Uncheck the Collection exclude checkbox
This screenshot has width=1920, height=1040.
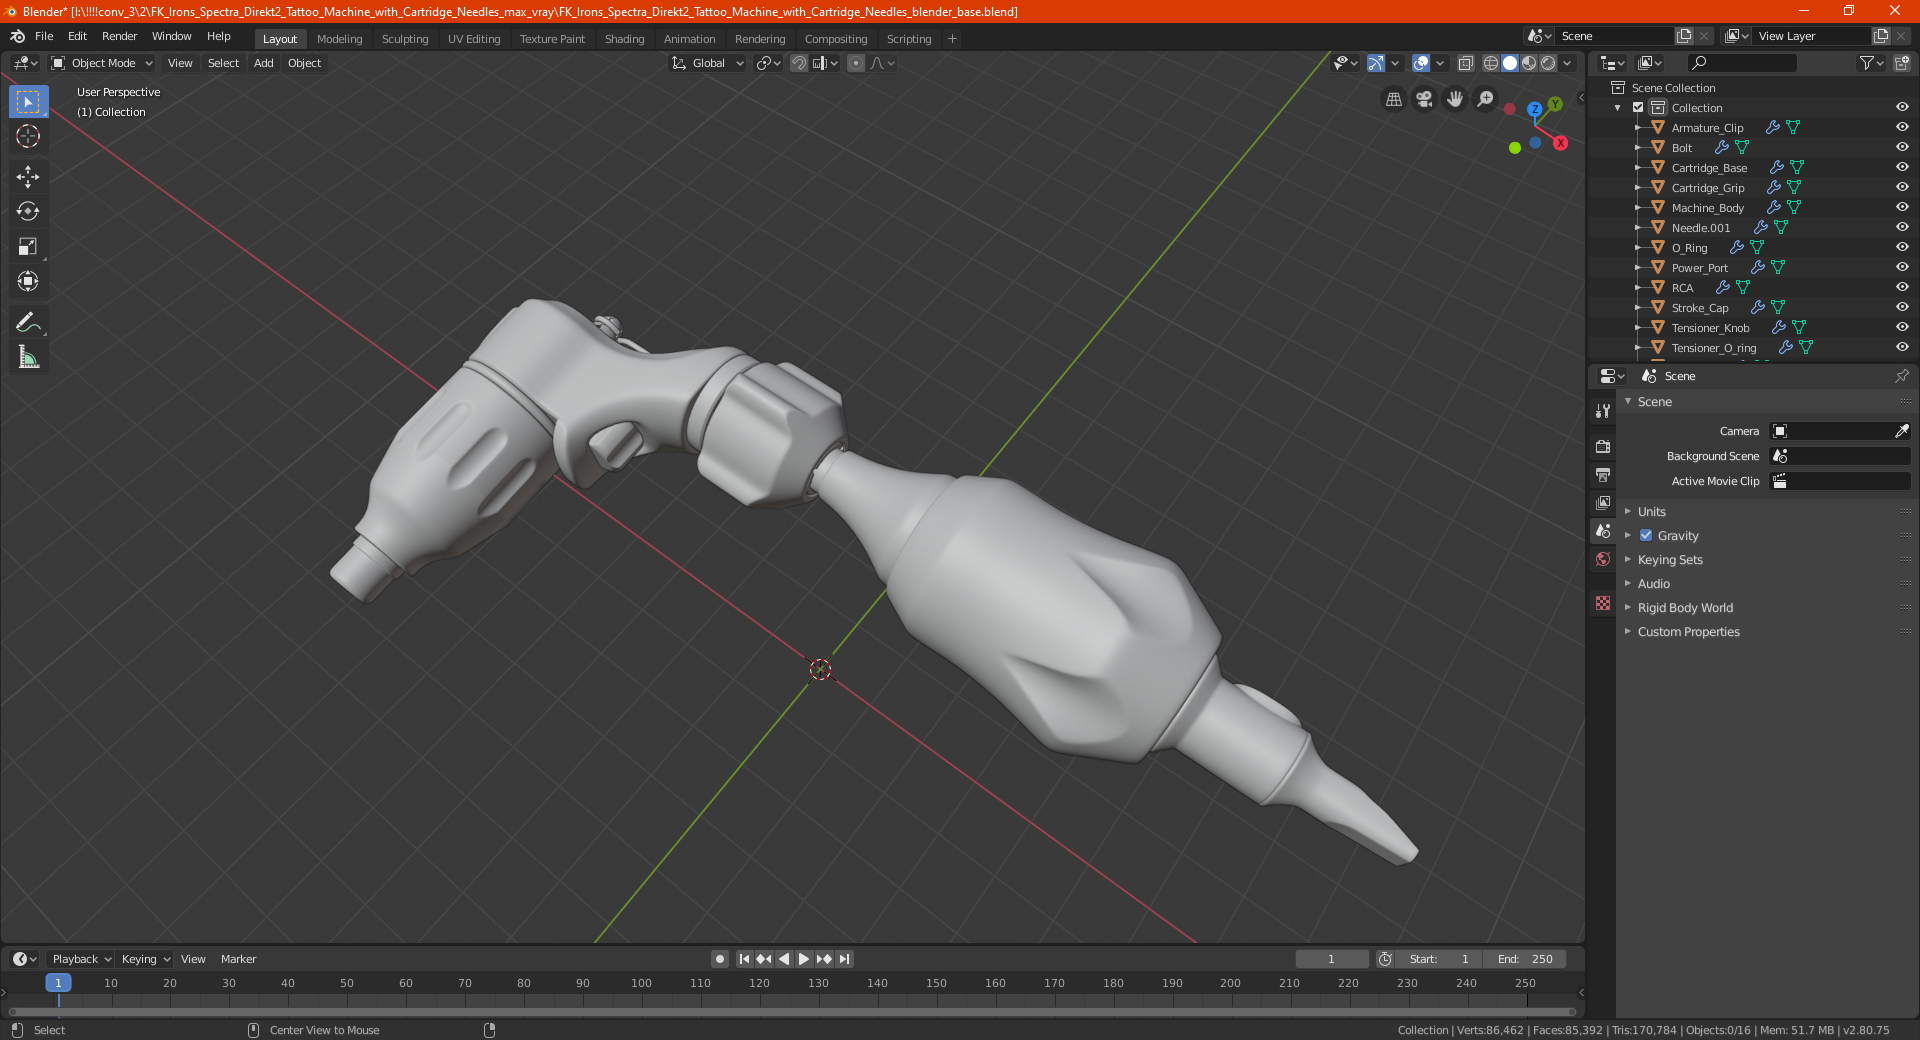tap(1638, 107)
